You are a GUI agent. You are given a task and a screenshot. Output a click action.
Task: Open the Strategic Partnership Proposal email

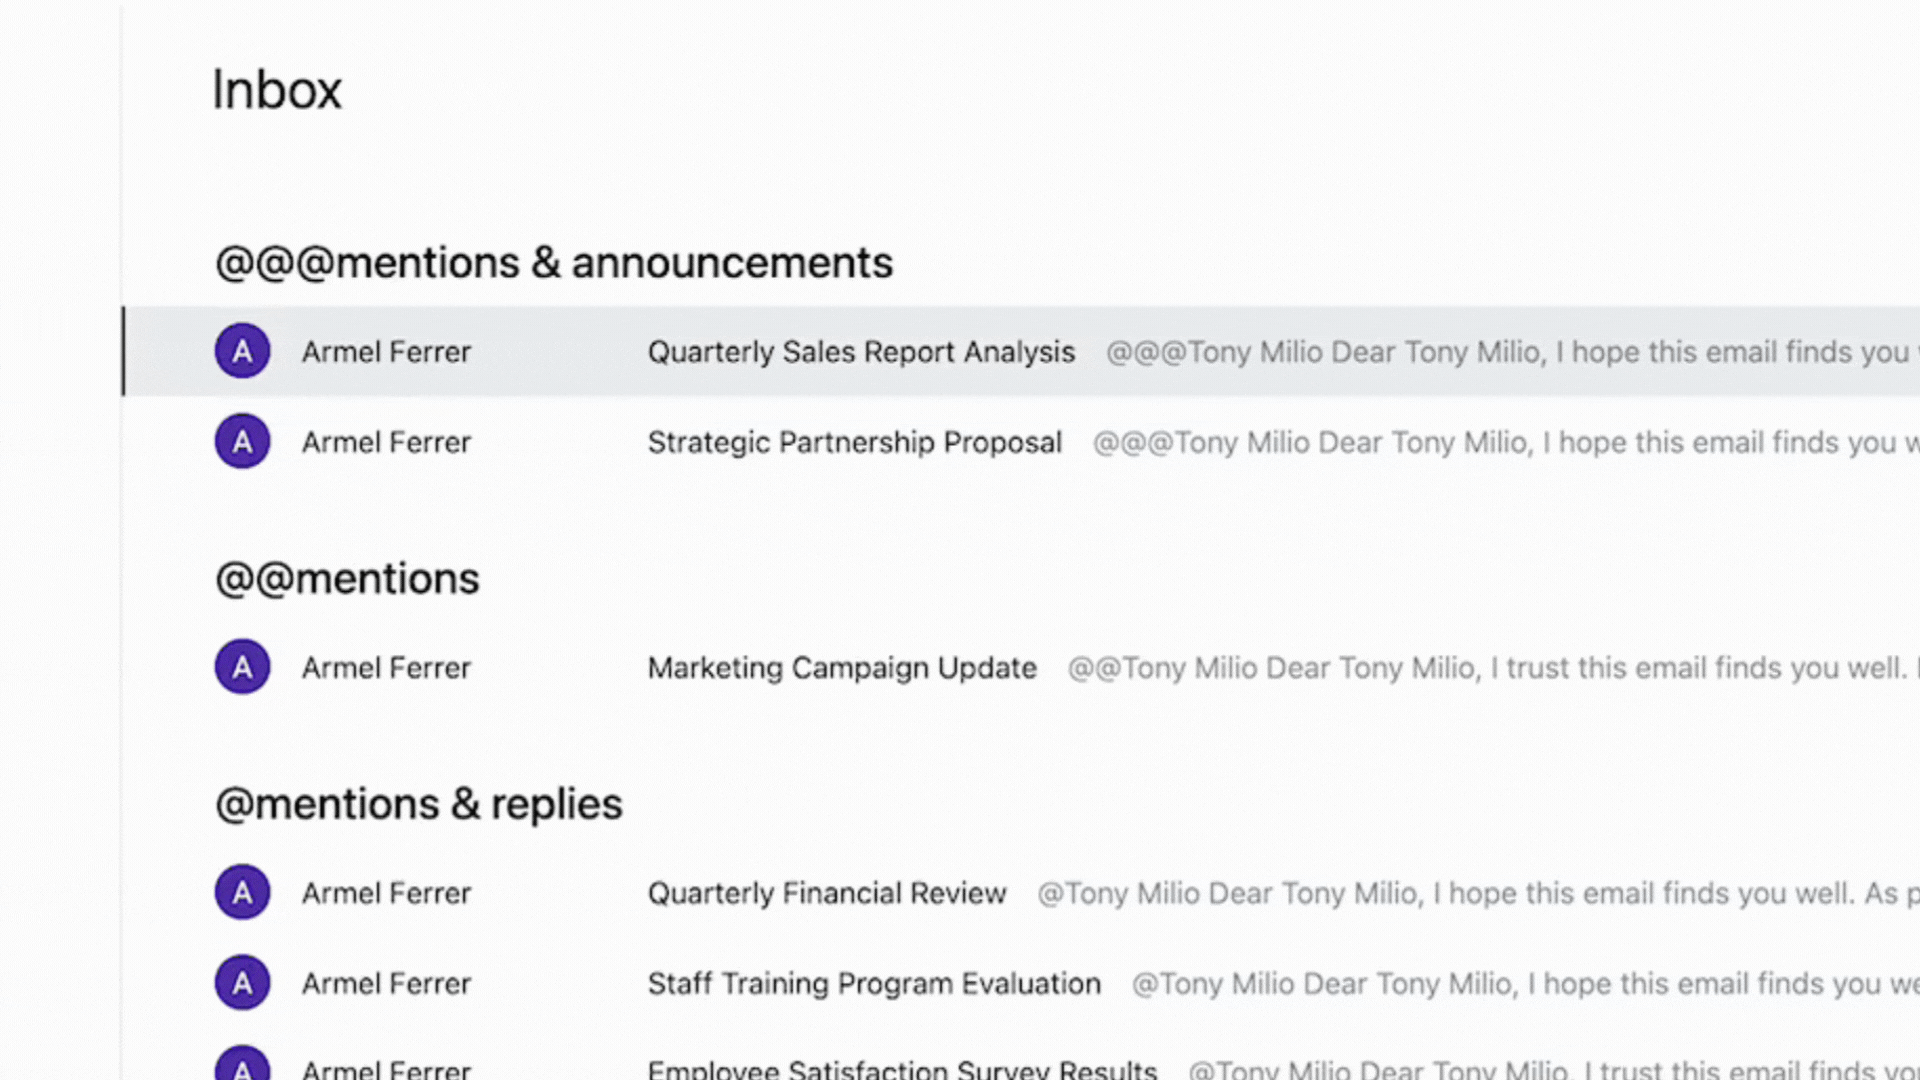[x=854, y=442]
